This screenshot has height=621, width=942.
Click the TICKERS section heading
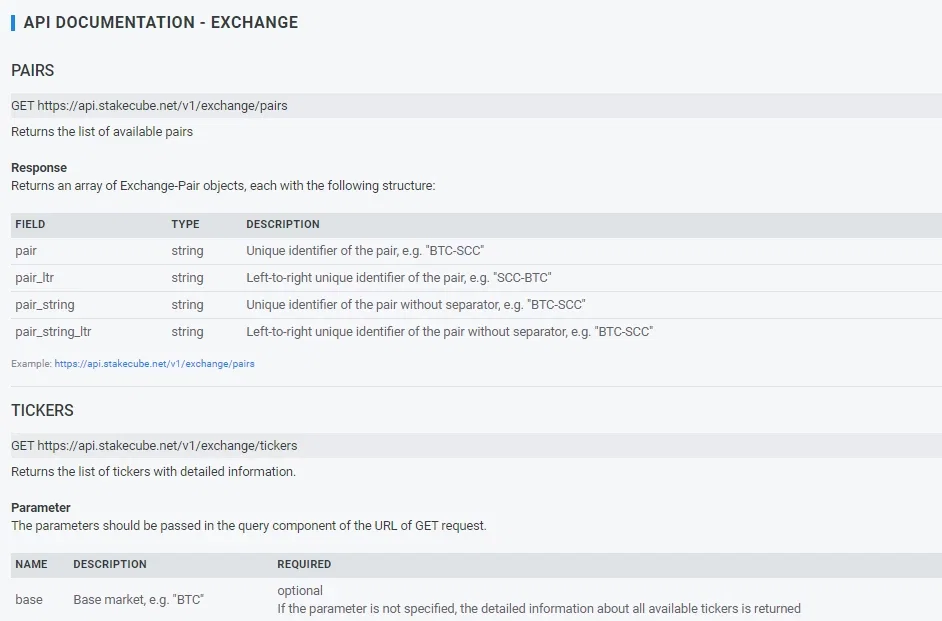[x=42, y=410]
